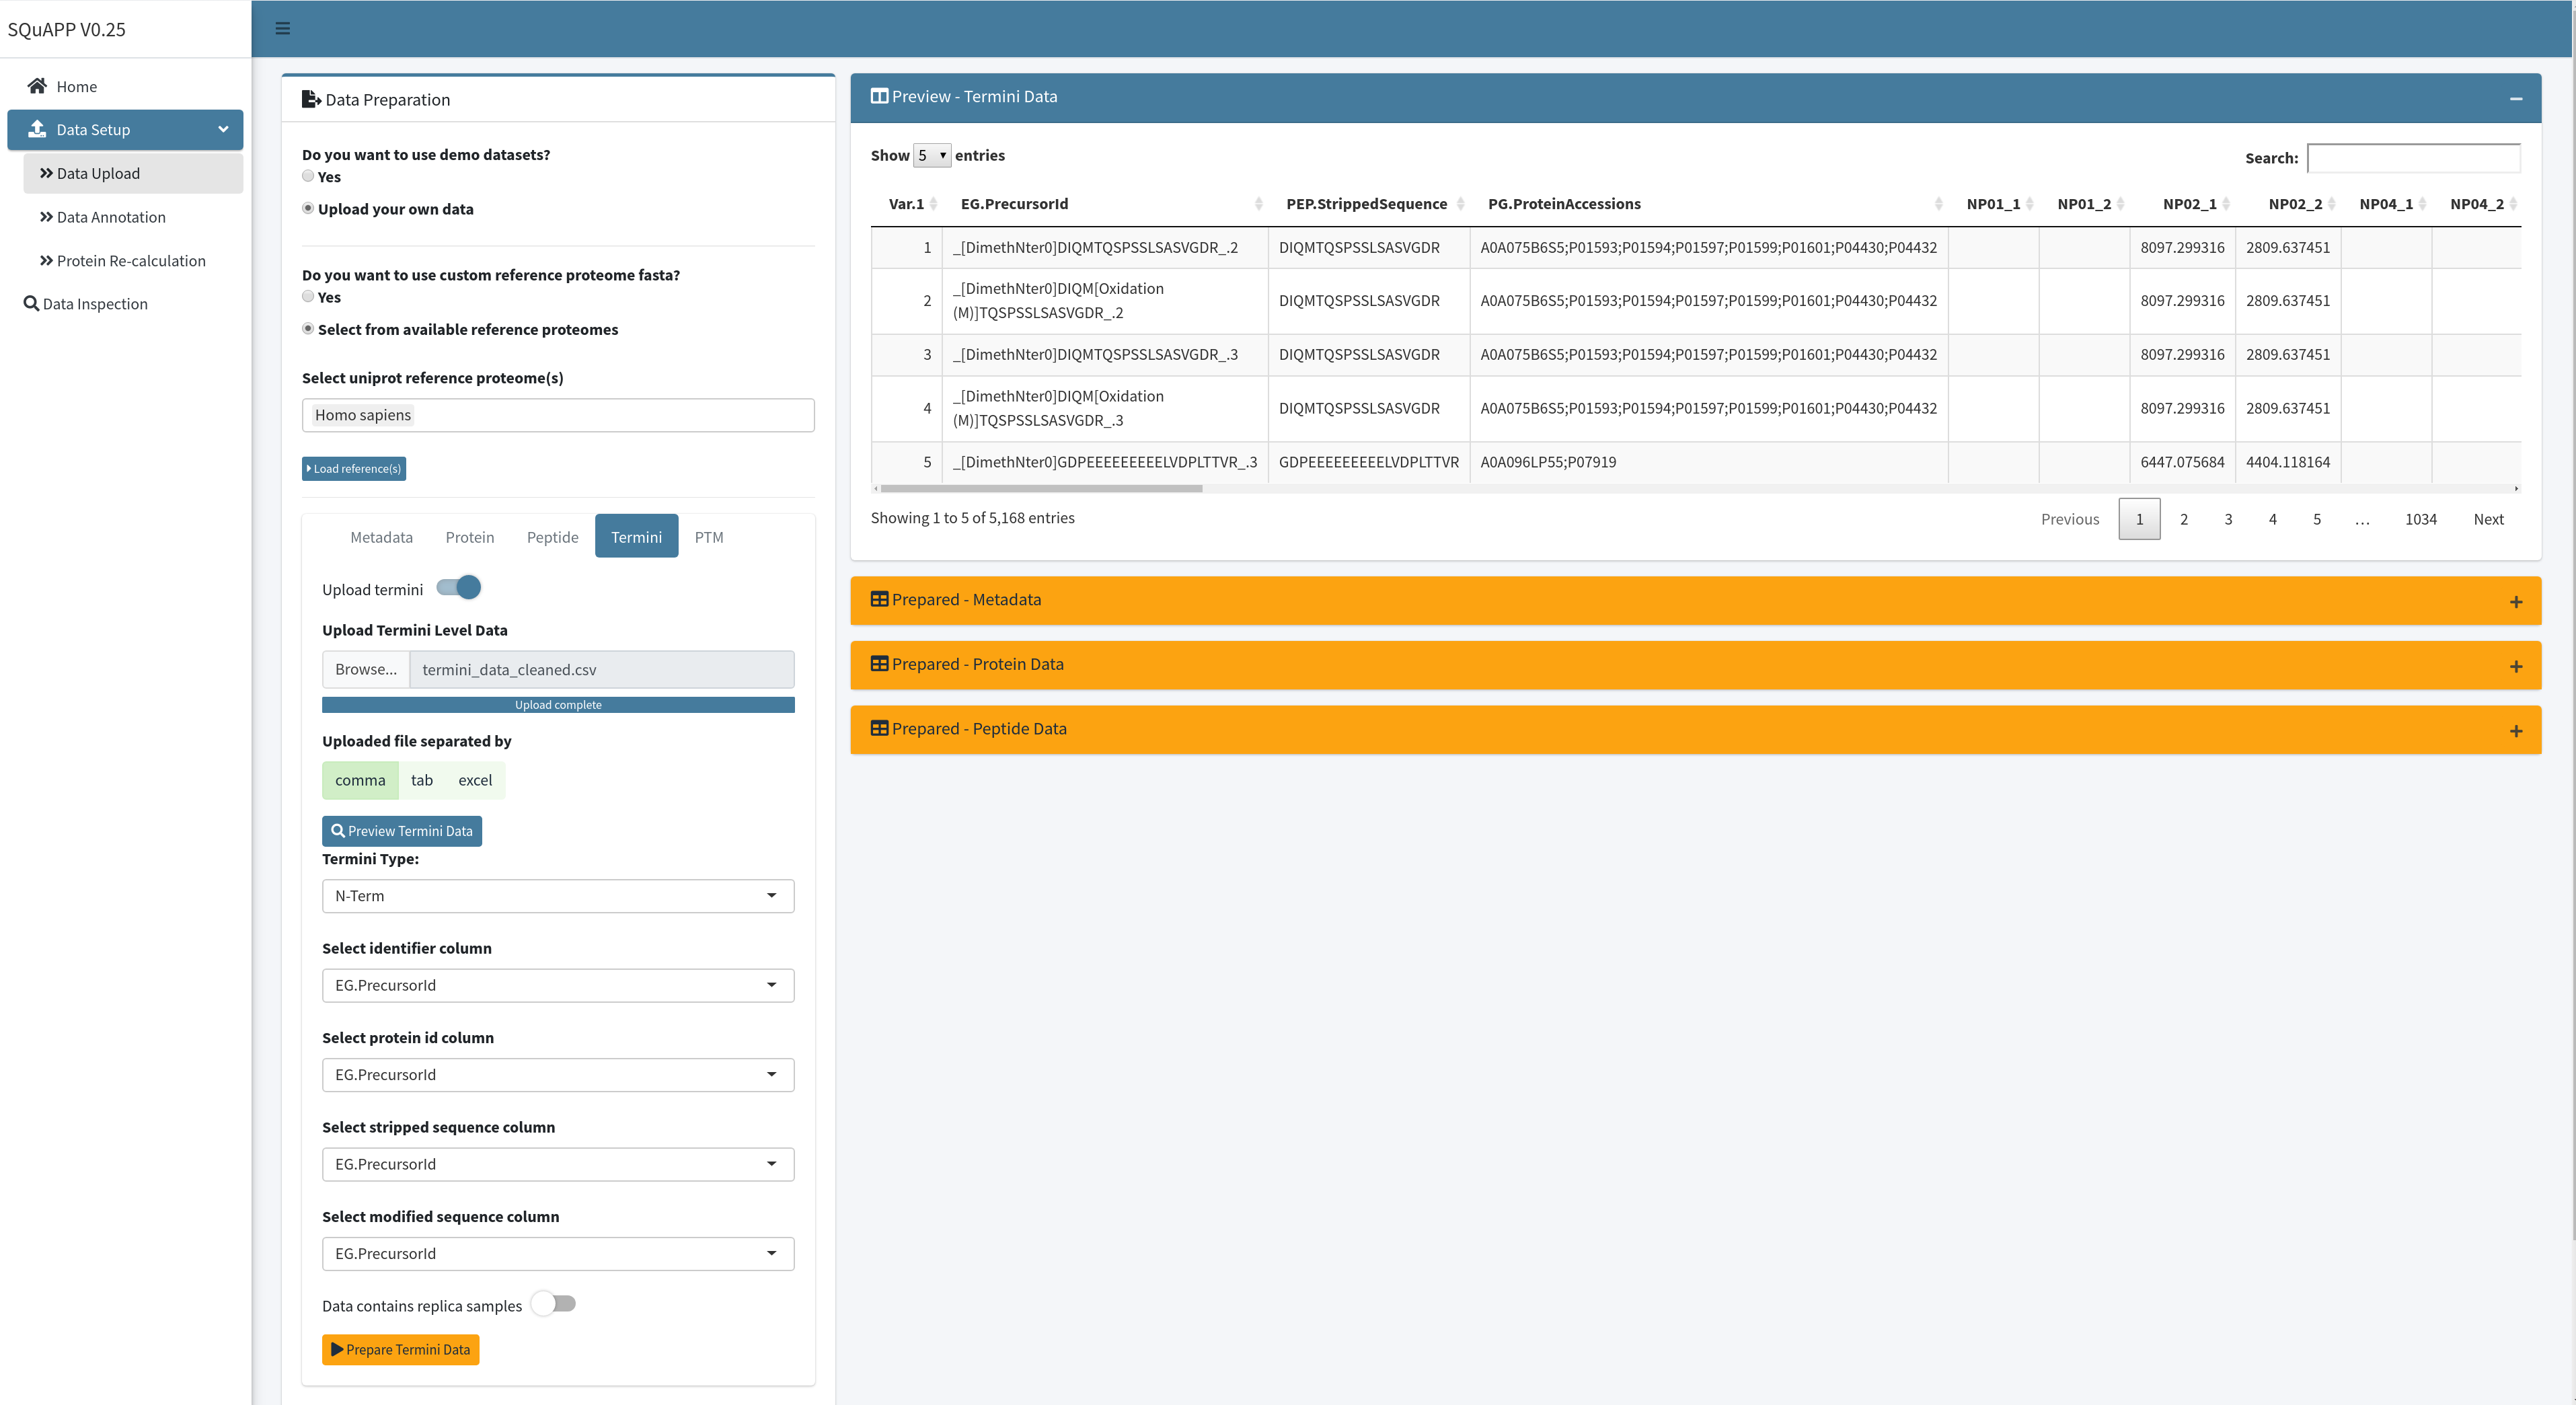Open Data Annotation in sidebar
2576x1405 pixels.
111,217
